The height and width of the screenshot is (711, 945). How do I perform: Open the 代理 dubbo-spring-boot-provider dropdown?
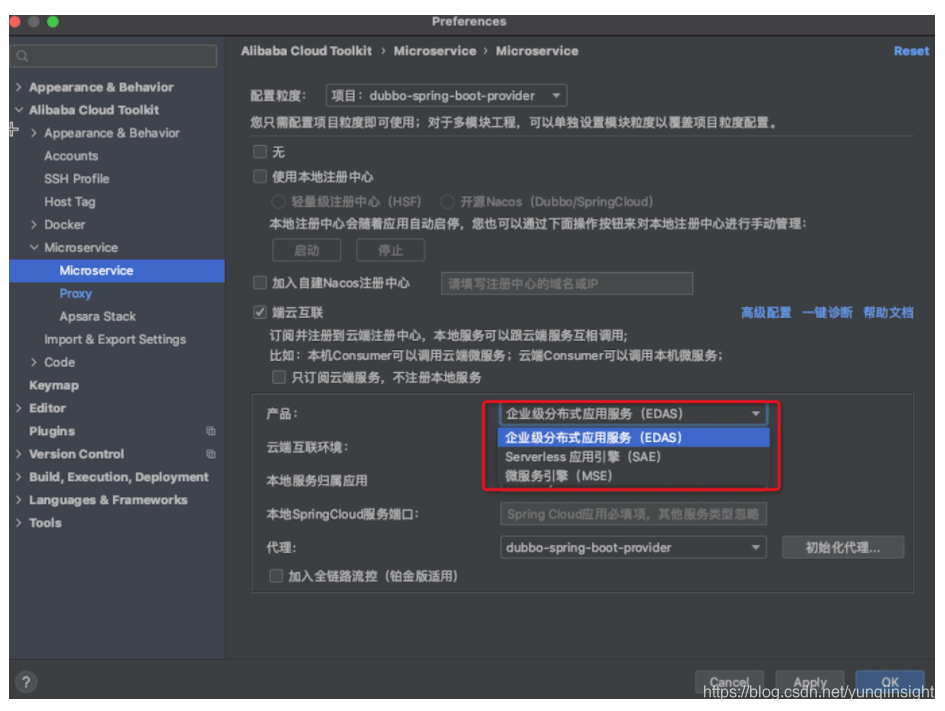coord(633,548)
